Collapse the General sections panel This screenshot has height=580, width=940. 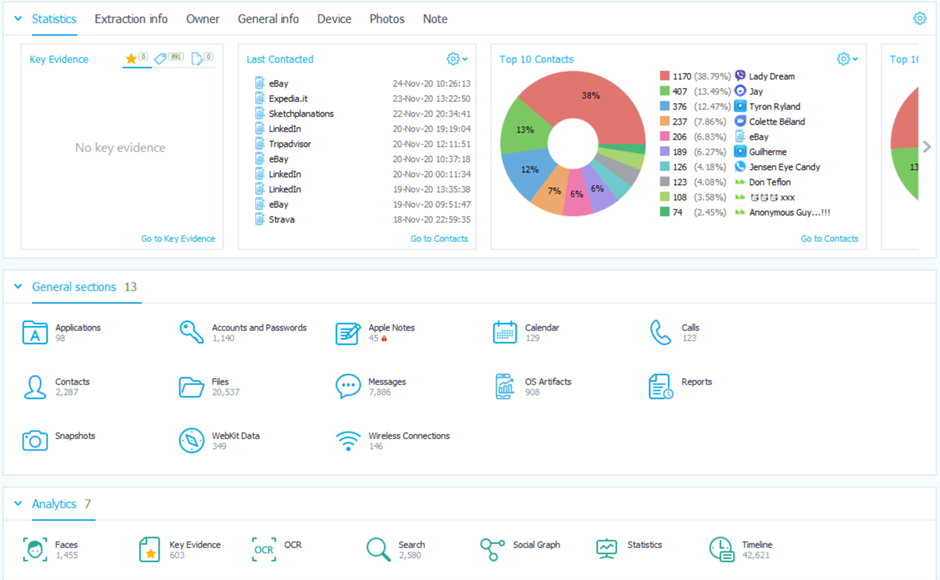17,284
